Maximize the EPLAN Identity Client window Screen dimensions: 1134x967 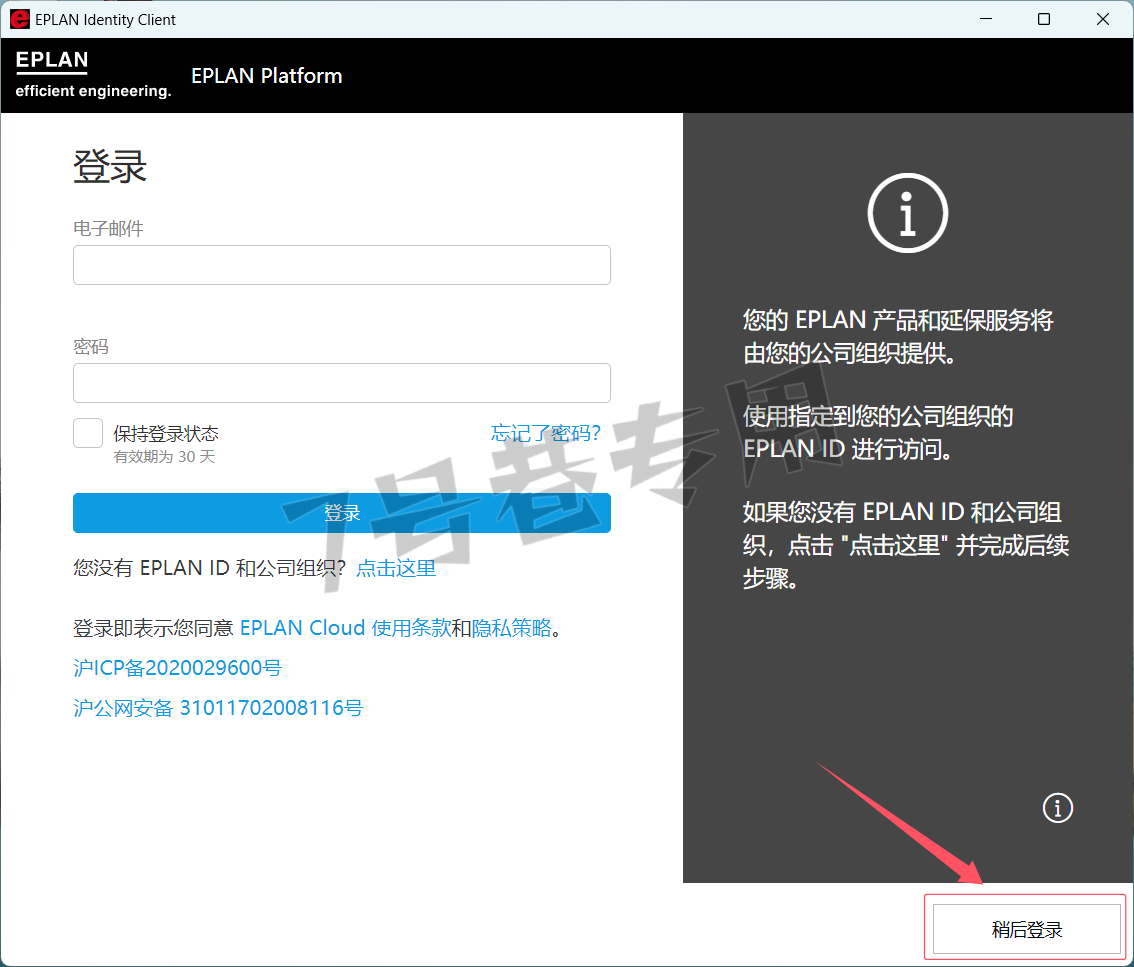tap(1044, 19)
